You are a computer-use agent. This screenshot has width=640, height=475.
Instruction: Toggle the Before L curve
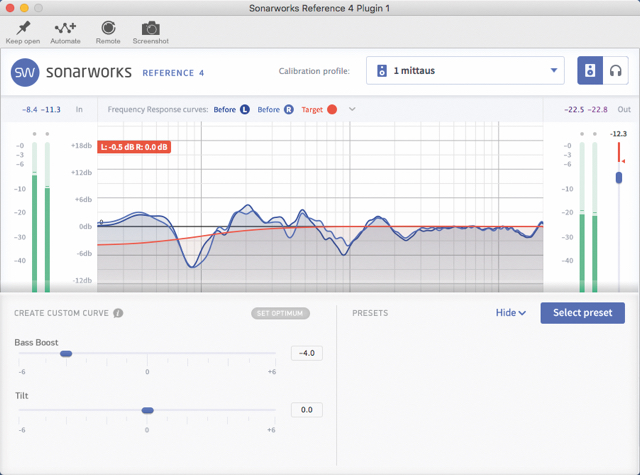tap(244, 109)
